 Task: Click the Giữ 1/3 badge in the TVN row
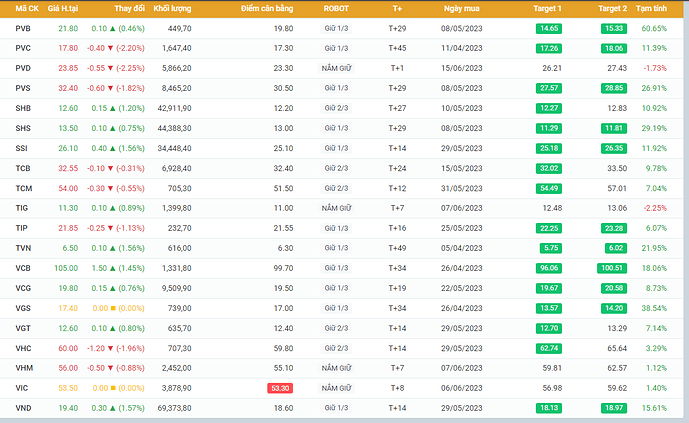point(336,248)
